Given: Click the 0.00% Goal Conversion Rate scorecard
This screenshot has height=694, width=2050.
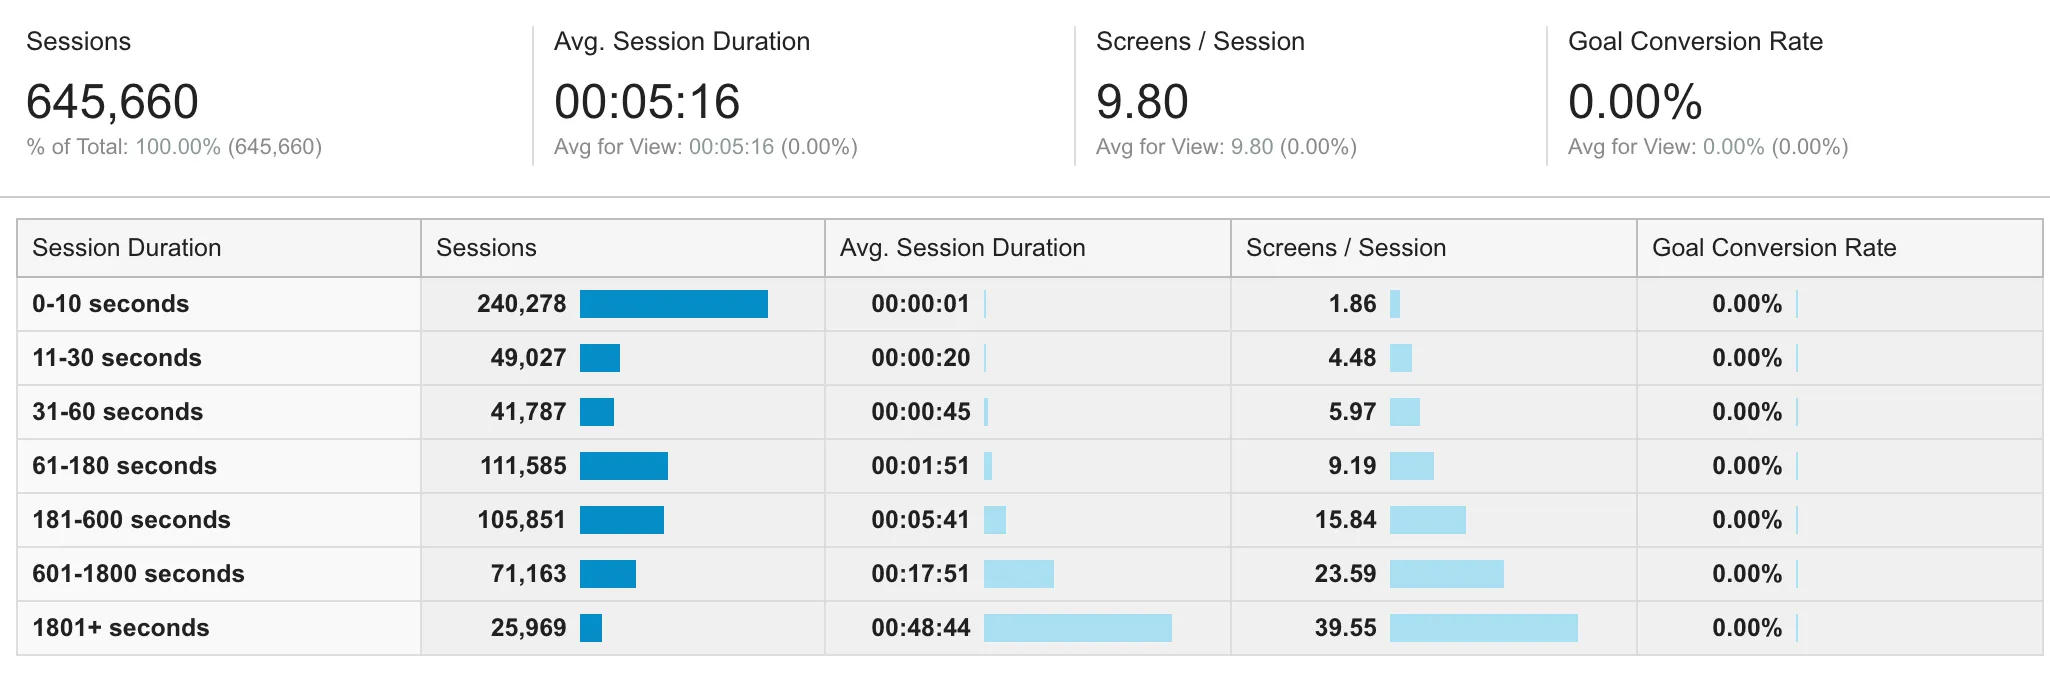Looking at the screenshot, I should pyautogui.click(x=1635, y=102).
